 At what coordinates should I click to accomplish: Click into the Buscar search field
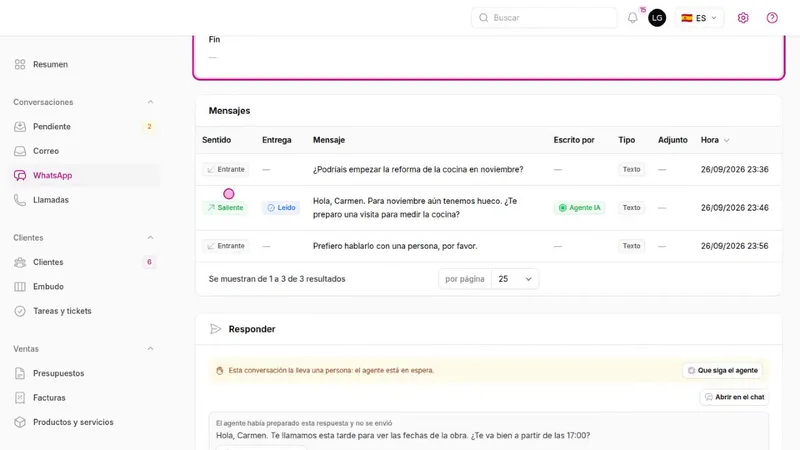[544, 18]
